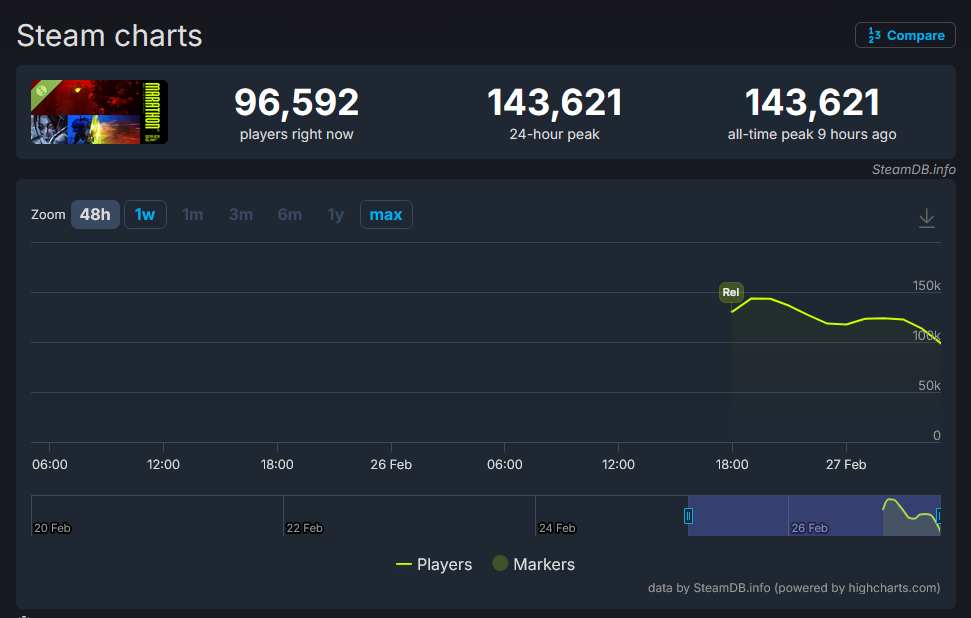Viewport: 971px width, 618px height.
Task: Grab the right navigator range handle
Action: click(x=939, y=515)
